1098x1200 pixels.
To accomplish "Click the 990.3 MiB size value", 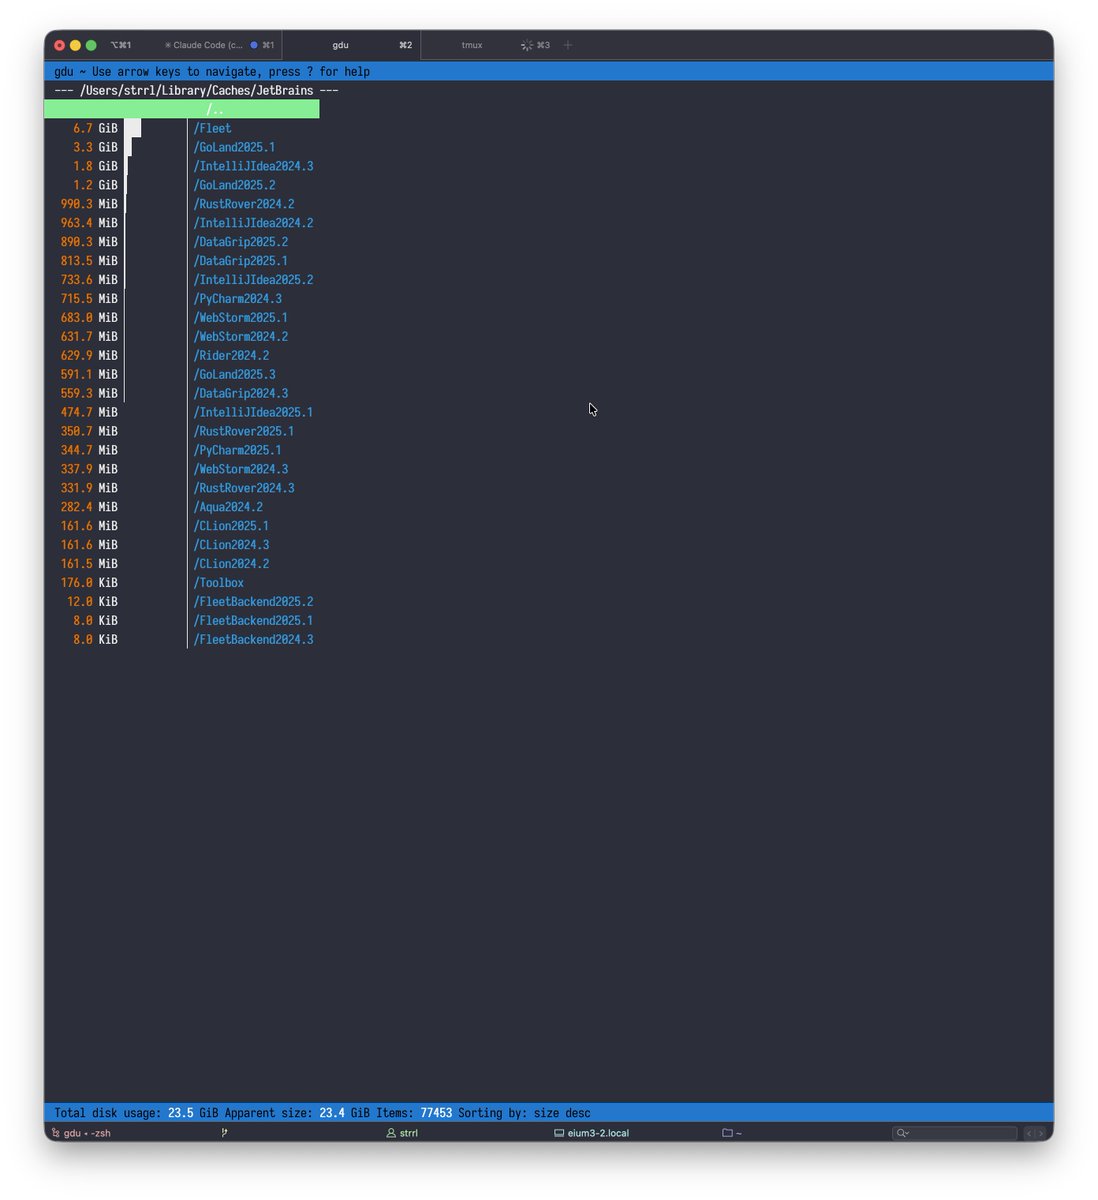I will (89, 204).
